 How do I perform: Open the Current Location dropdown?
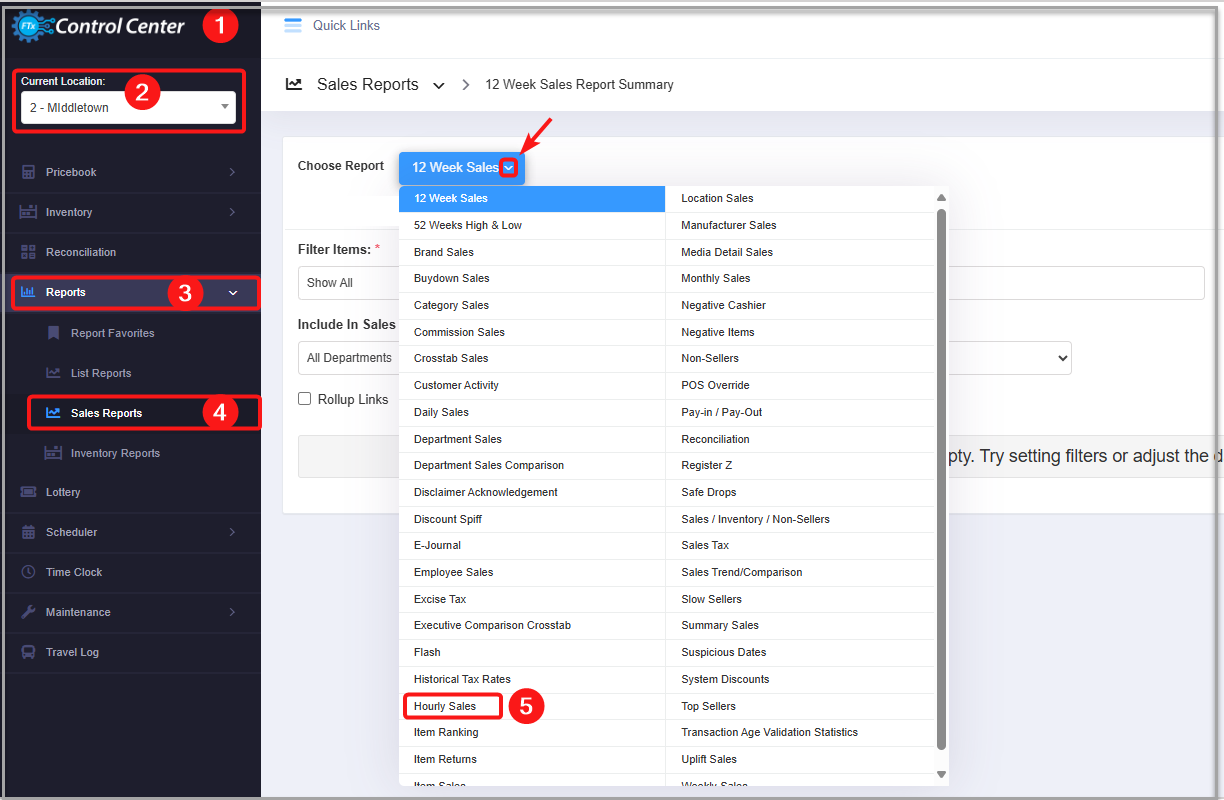(128, 108)
